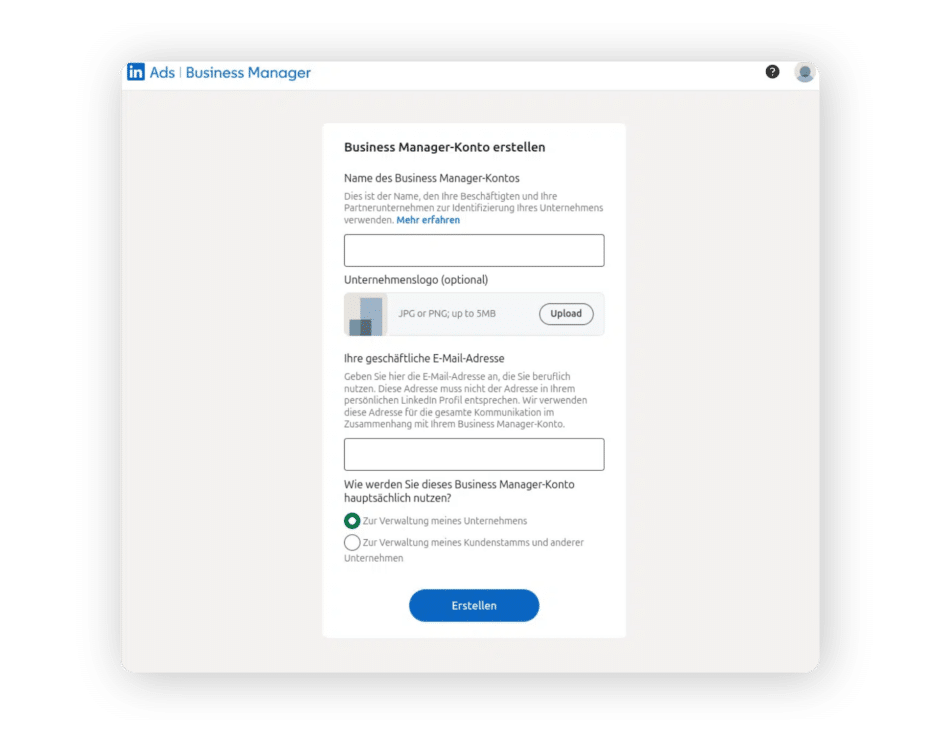The width and height of the screenshot is (940, 734).
Task: Click the 'Ihre geschäftliche E-Mail-Adresse' label
Action: click(424, 358)
